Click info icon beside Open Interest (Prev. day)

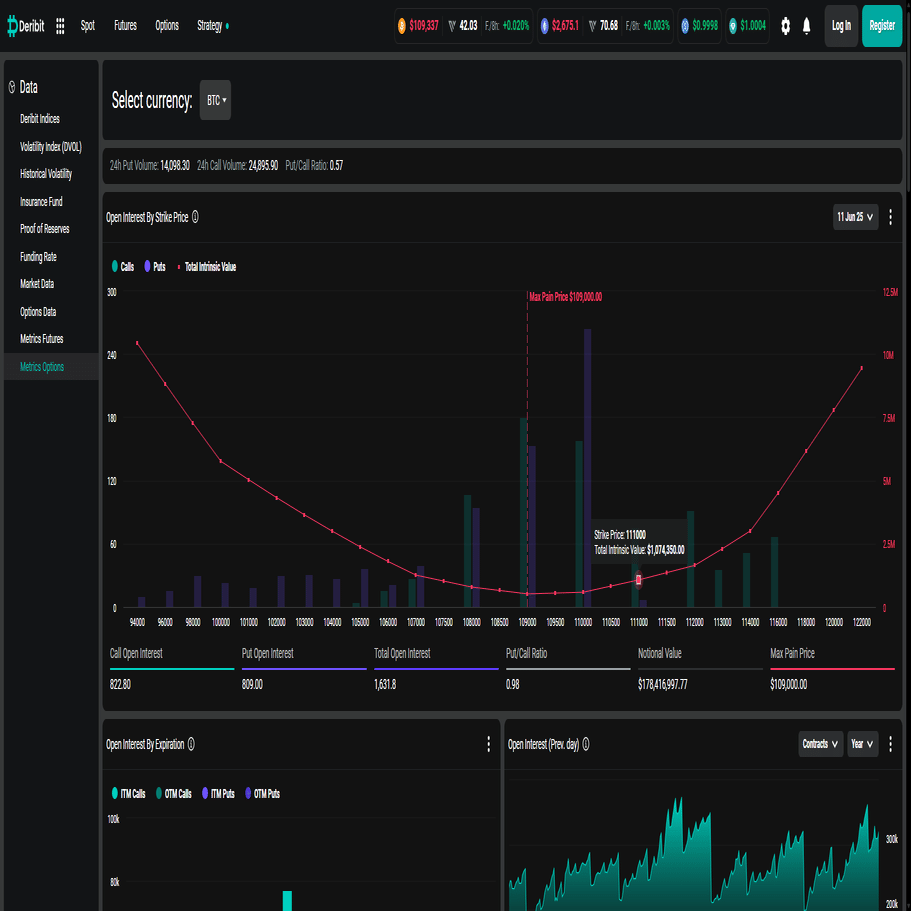[x=586, y=744]
